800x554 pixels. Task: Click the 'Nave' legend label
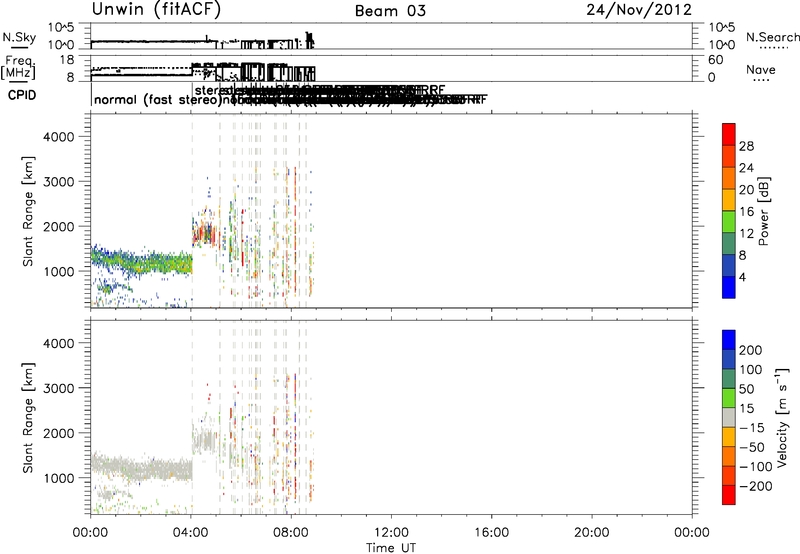pyautogui.click(x=760, y=70)
